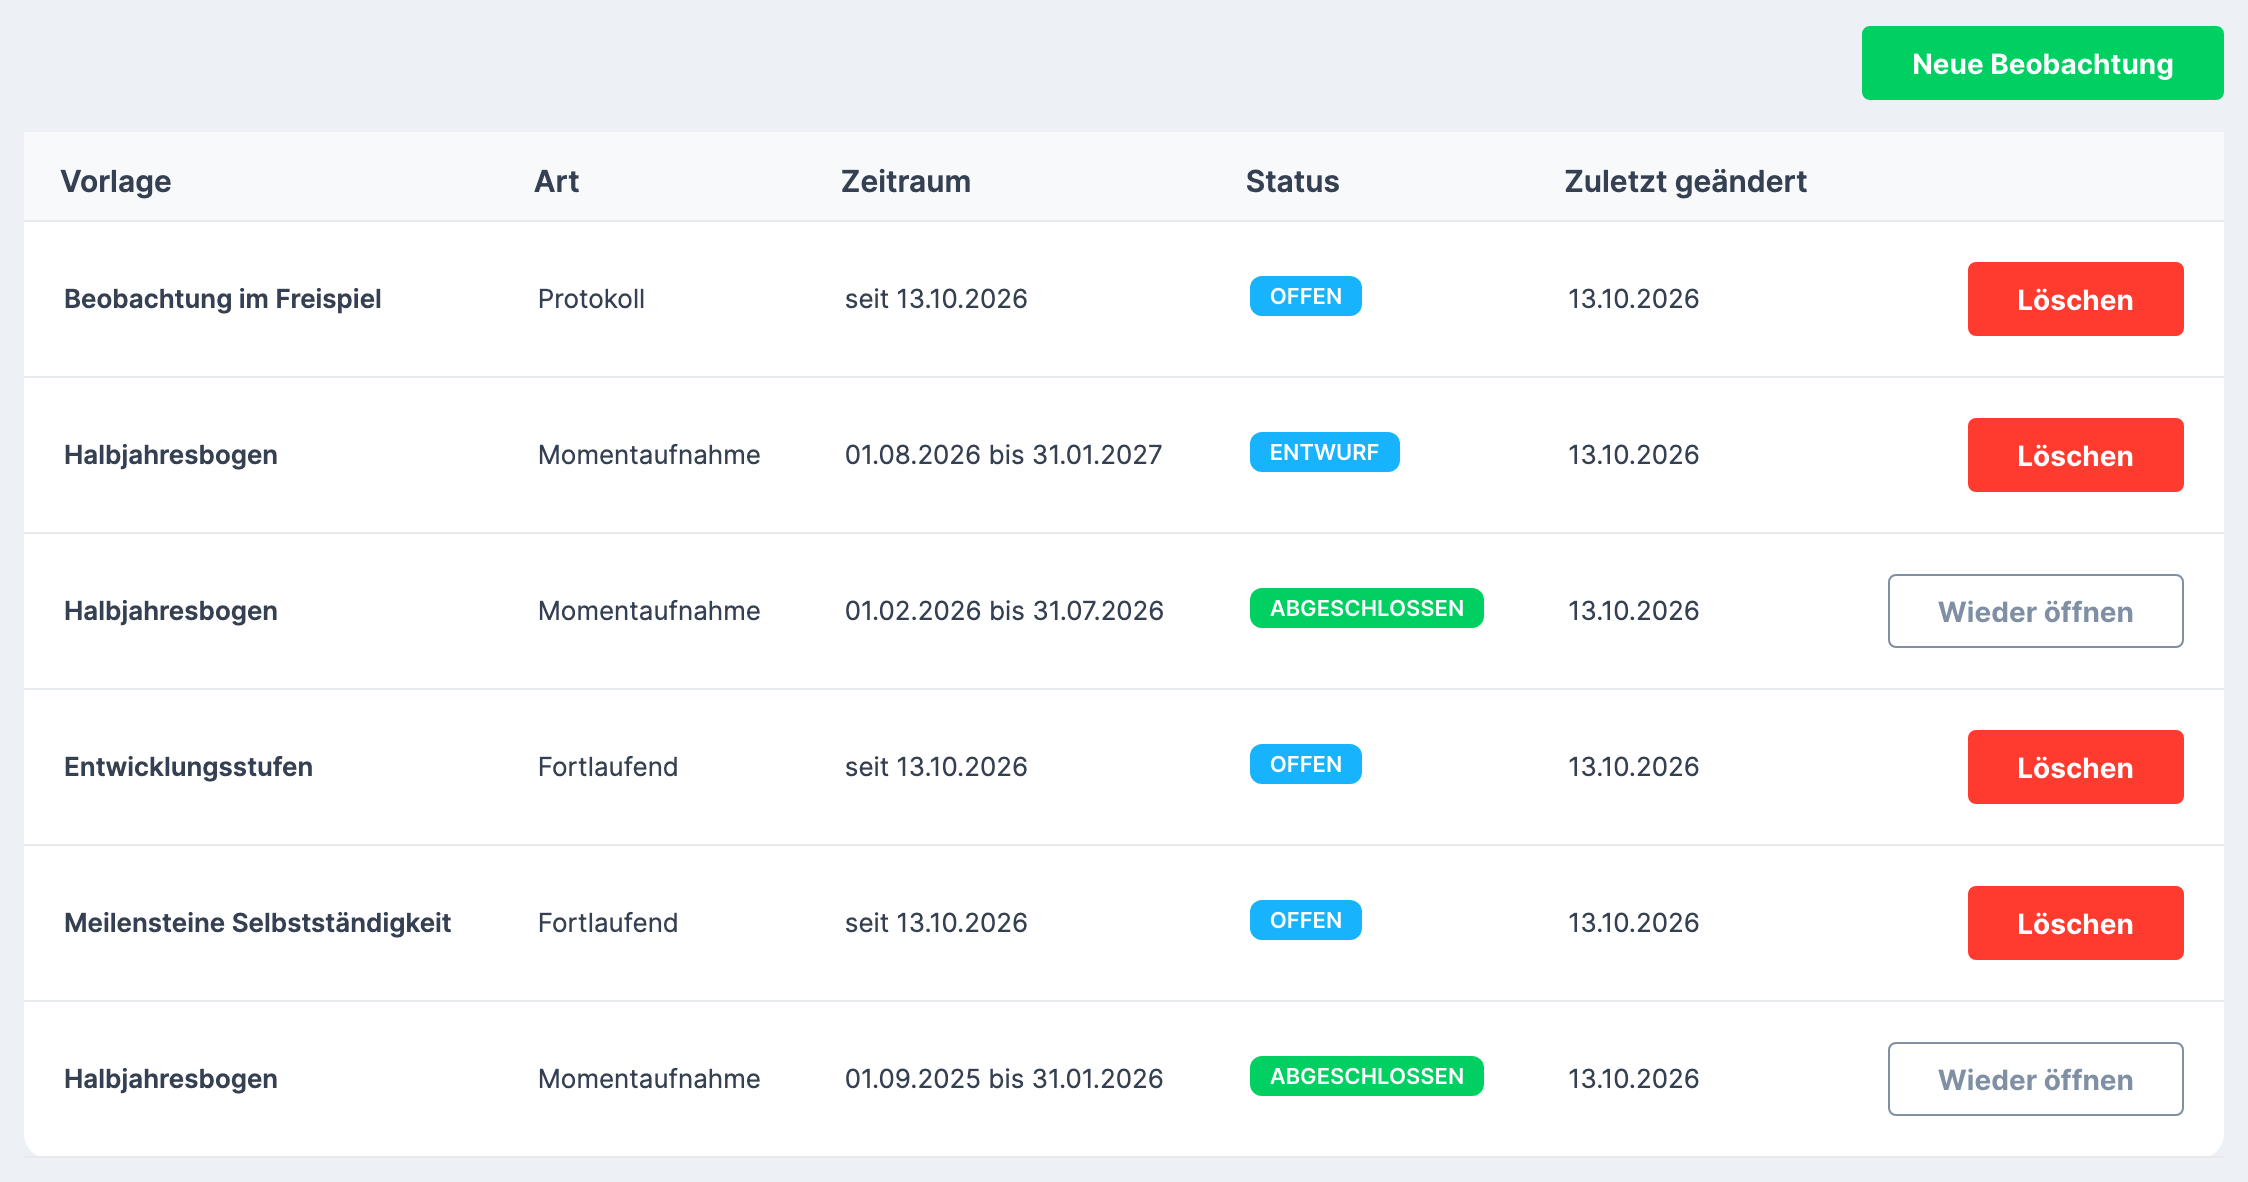Image resolution: width=2248 pixels, height=1182 pixels.
Task: Click the Neue Beobachtung button
Action: [2042, 63]
